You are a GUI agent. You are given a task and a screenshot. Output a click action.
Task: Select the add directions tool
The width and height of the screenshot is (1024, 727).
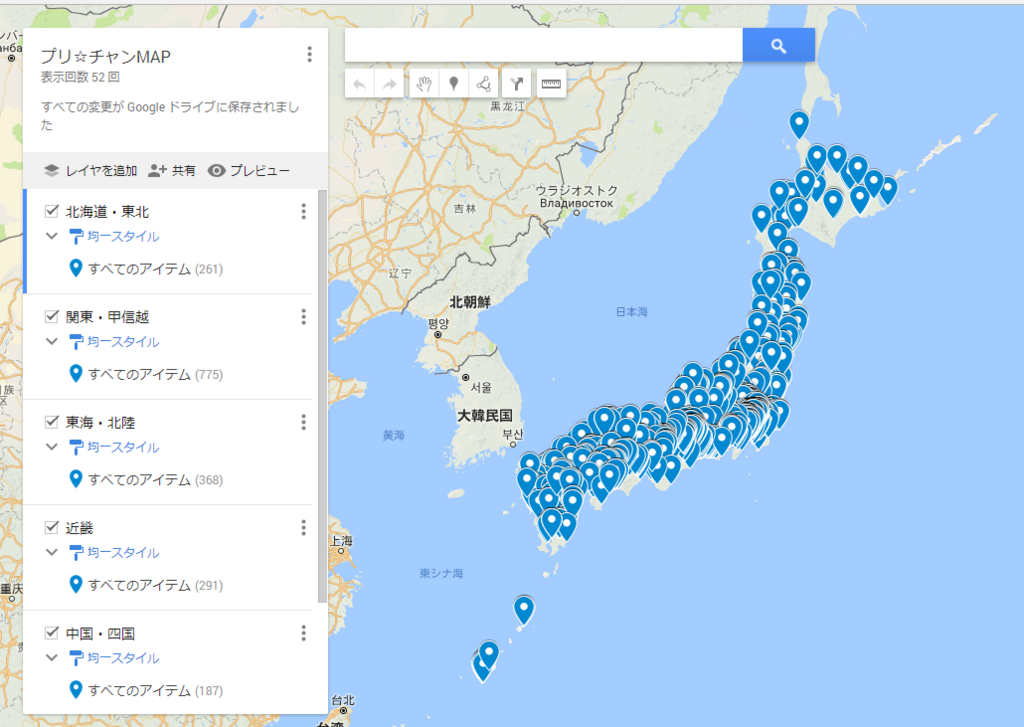pos(517,84)
